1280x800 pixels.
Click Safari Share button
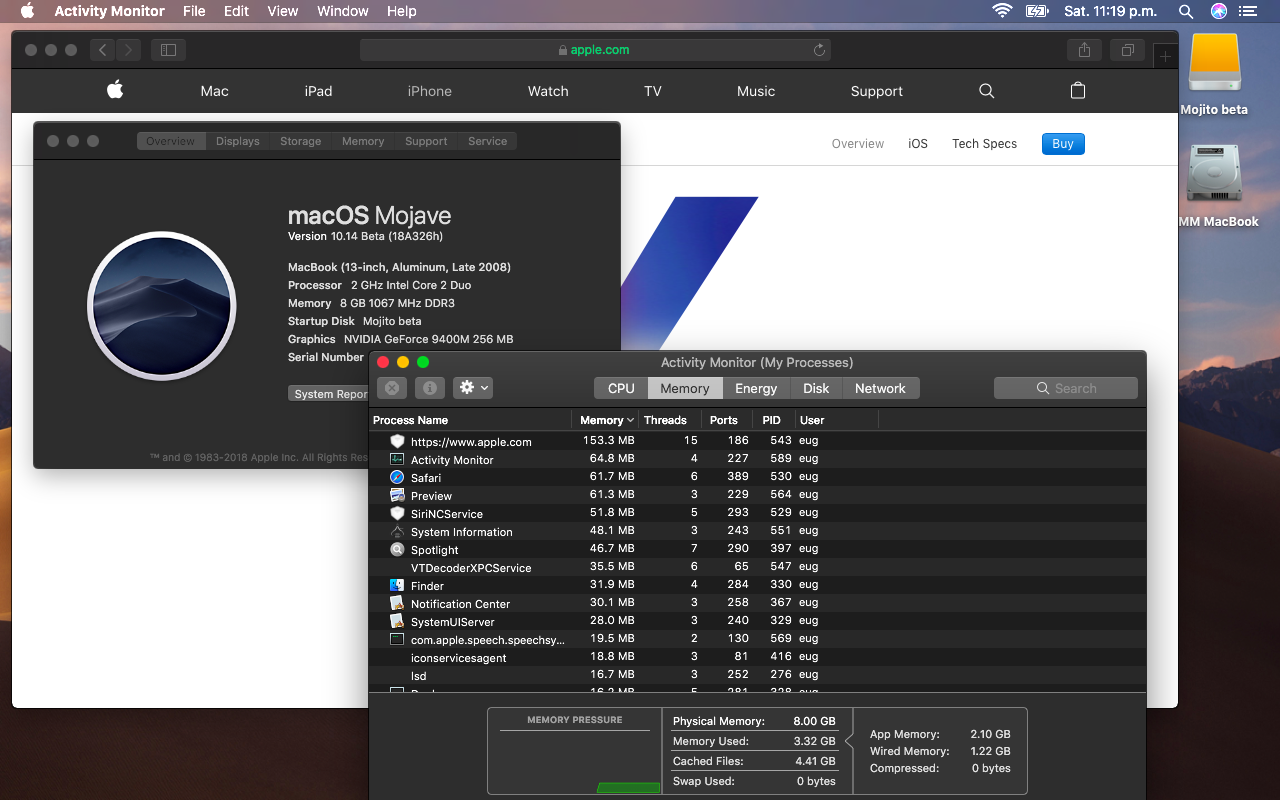click(x=1084, y=50)
